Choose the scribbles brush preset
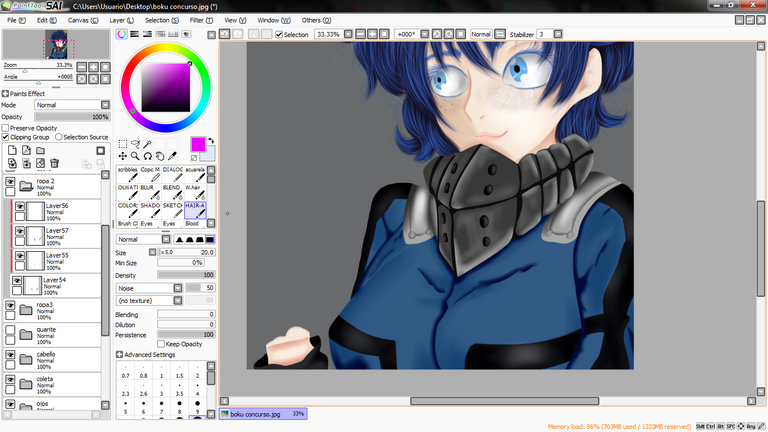 click(x=127, y=174)
